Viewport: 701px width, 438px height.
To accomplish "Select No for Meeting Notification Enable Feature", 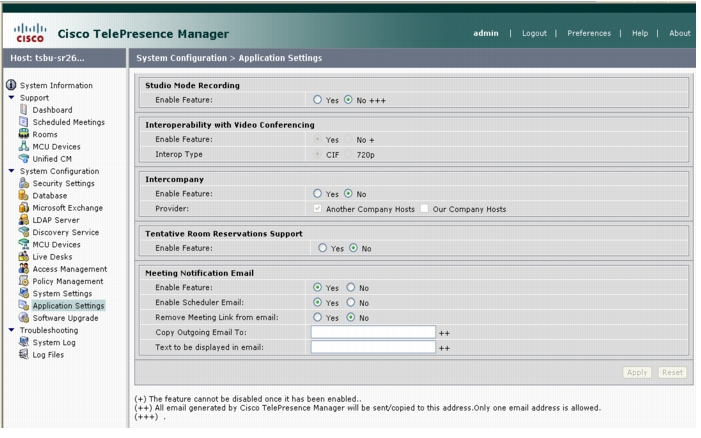I will (x=351, y=287).
